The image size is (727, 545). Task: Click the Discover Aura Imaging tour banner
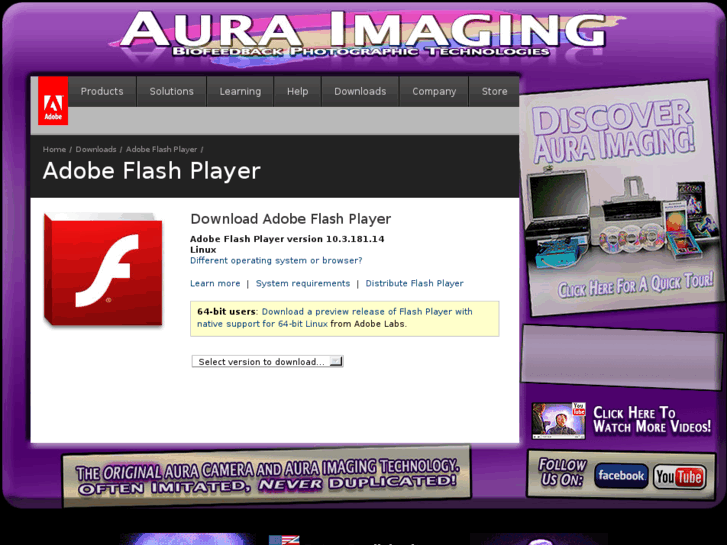[620, 199]
